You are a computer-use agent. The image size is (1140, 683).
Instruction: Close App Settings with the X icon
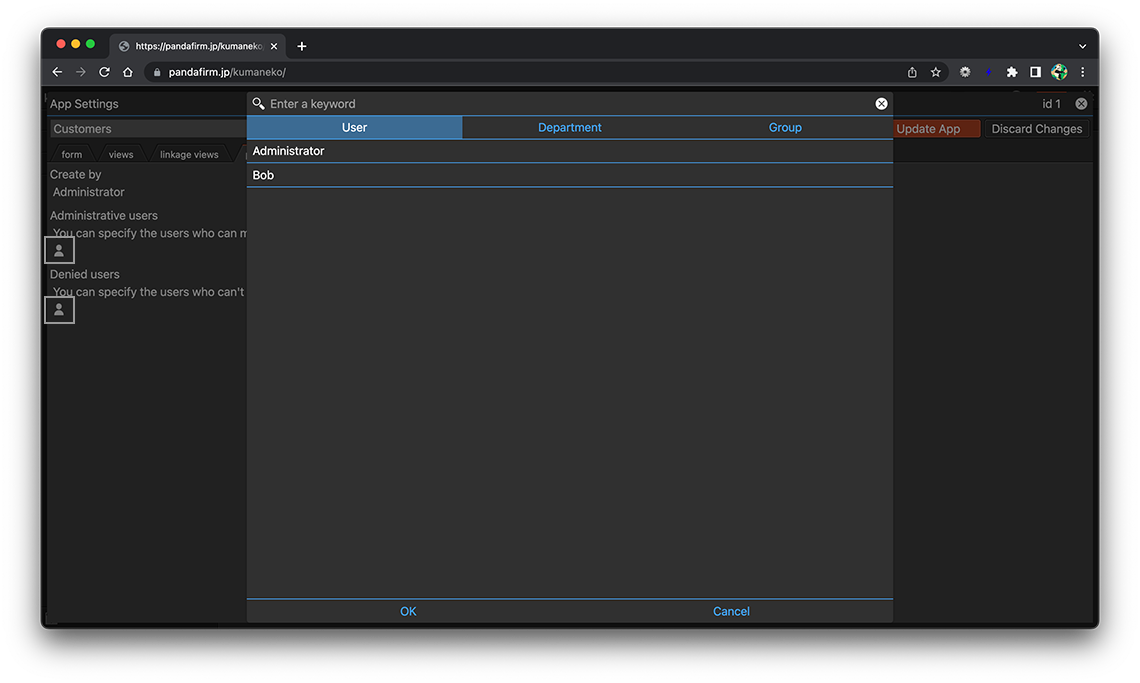1081,104
